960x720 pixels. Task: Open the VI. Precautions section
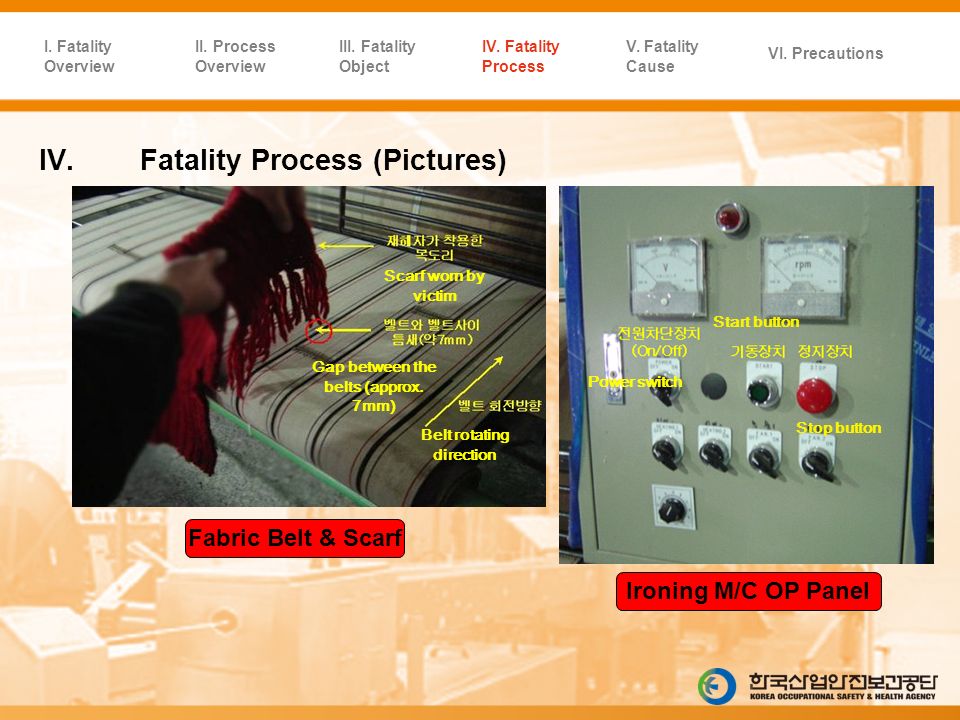click(x=825, y=53)
